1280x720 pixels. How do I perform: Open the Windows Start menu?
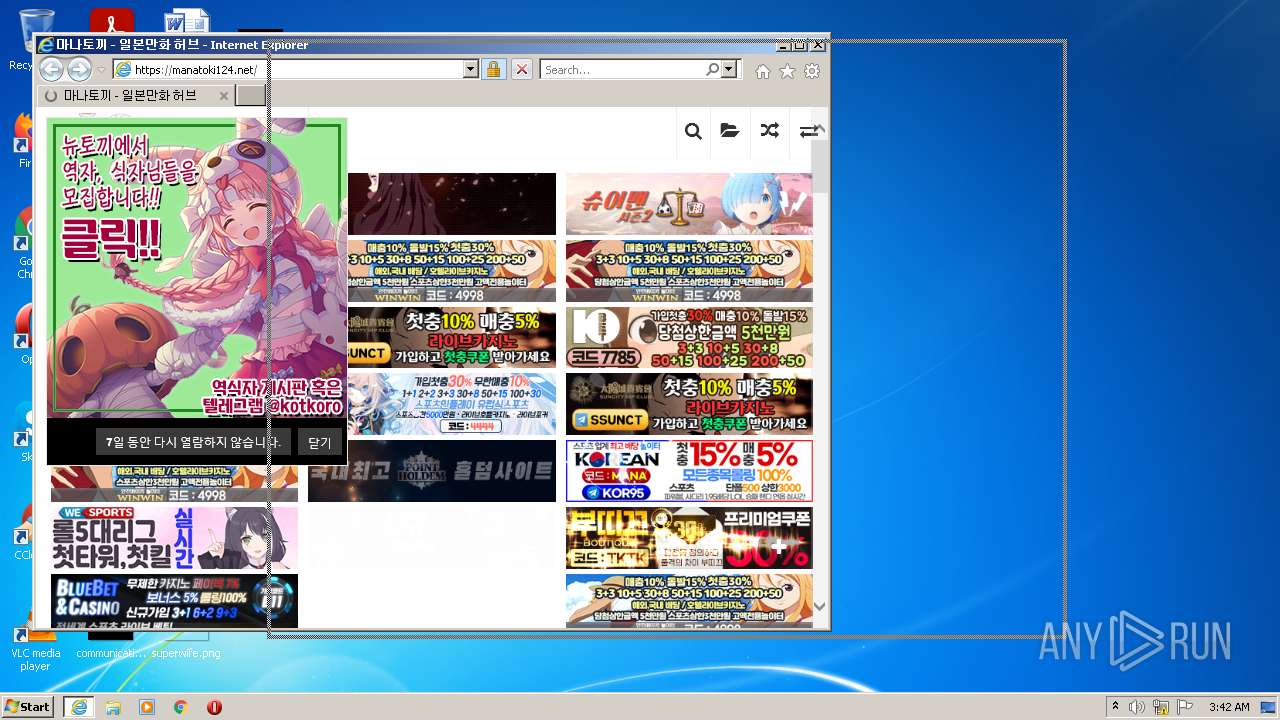27,706
